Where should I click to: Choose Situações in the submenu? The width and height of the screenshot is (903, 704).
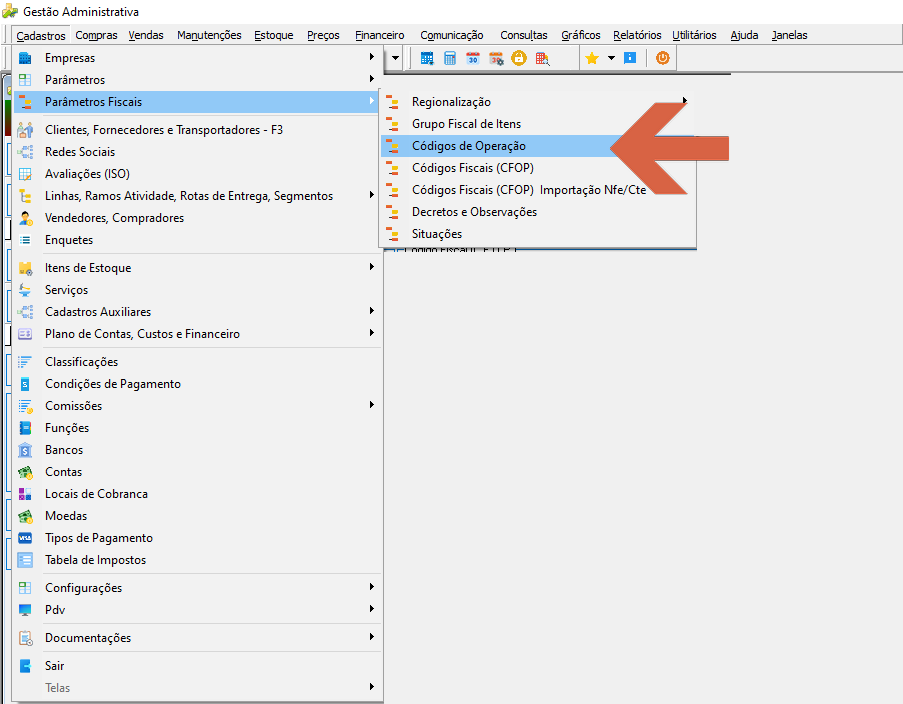coord(538,234)
